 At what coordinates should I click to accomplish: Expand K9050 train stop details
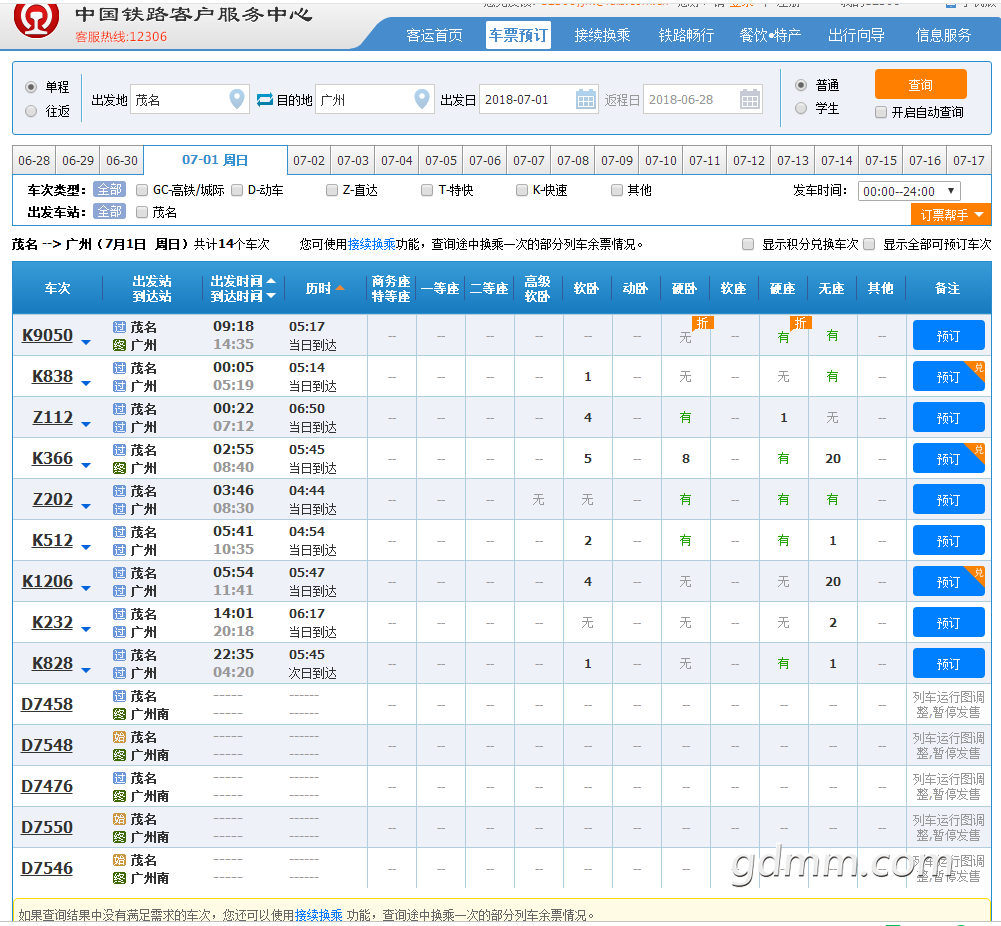(86, 343)
